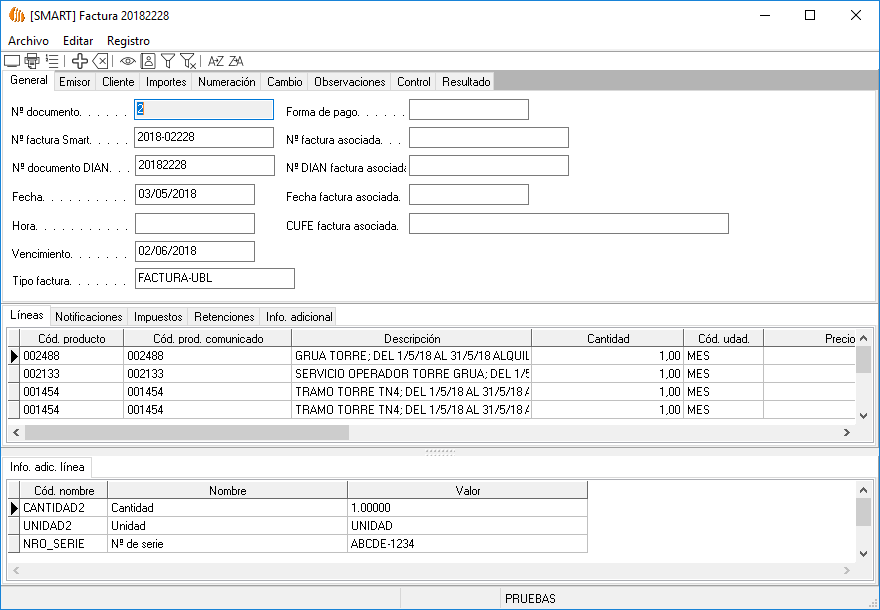The width and height of the screenshot is (880, 610).
Task: Click the lines grid horizontal scrollbar
Action: point(186,433)
